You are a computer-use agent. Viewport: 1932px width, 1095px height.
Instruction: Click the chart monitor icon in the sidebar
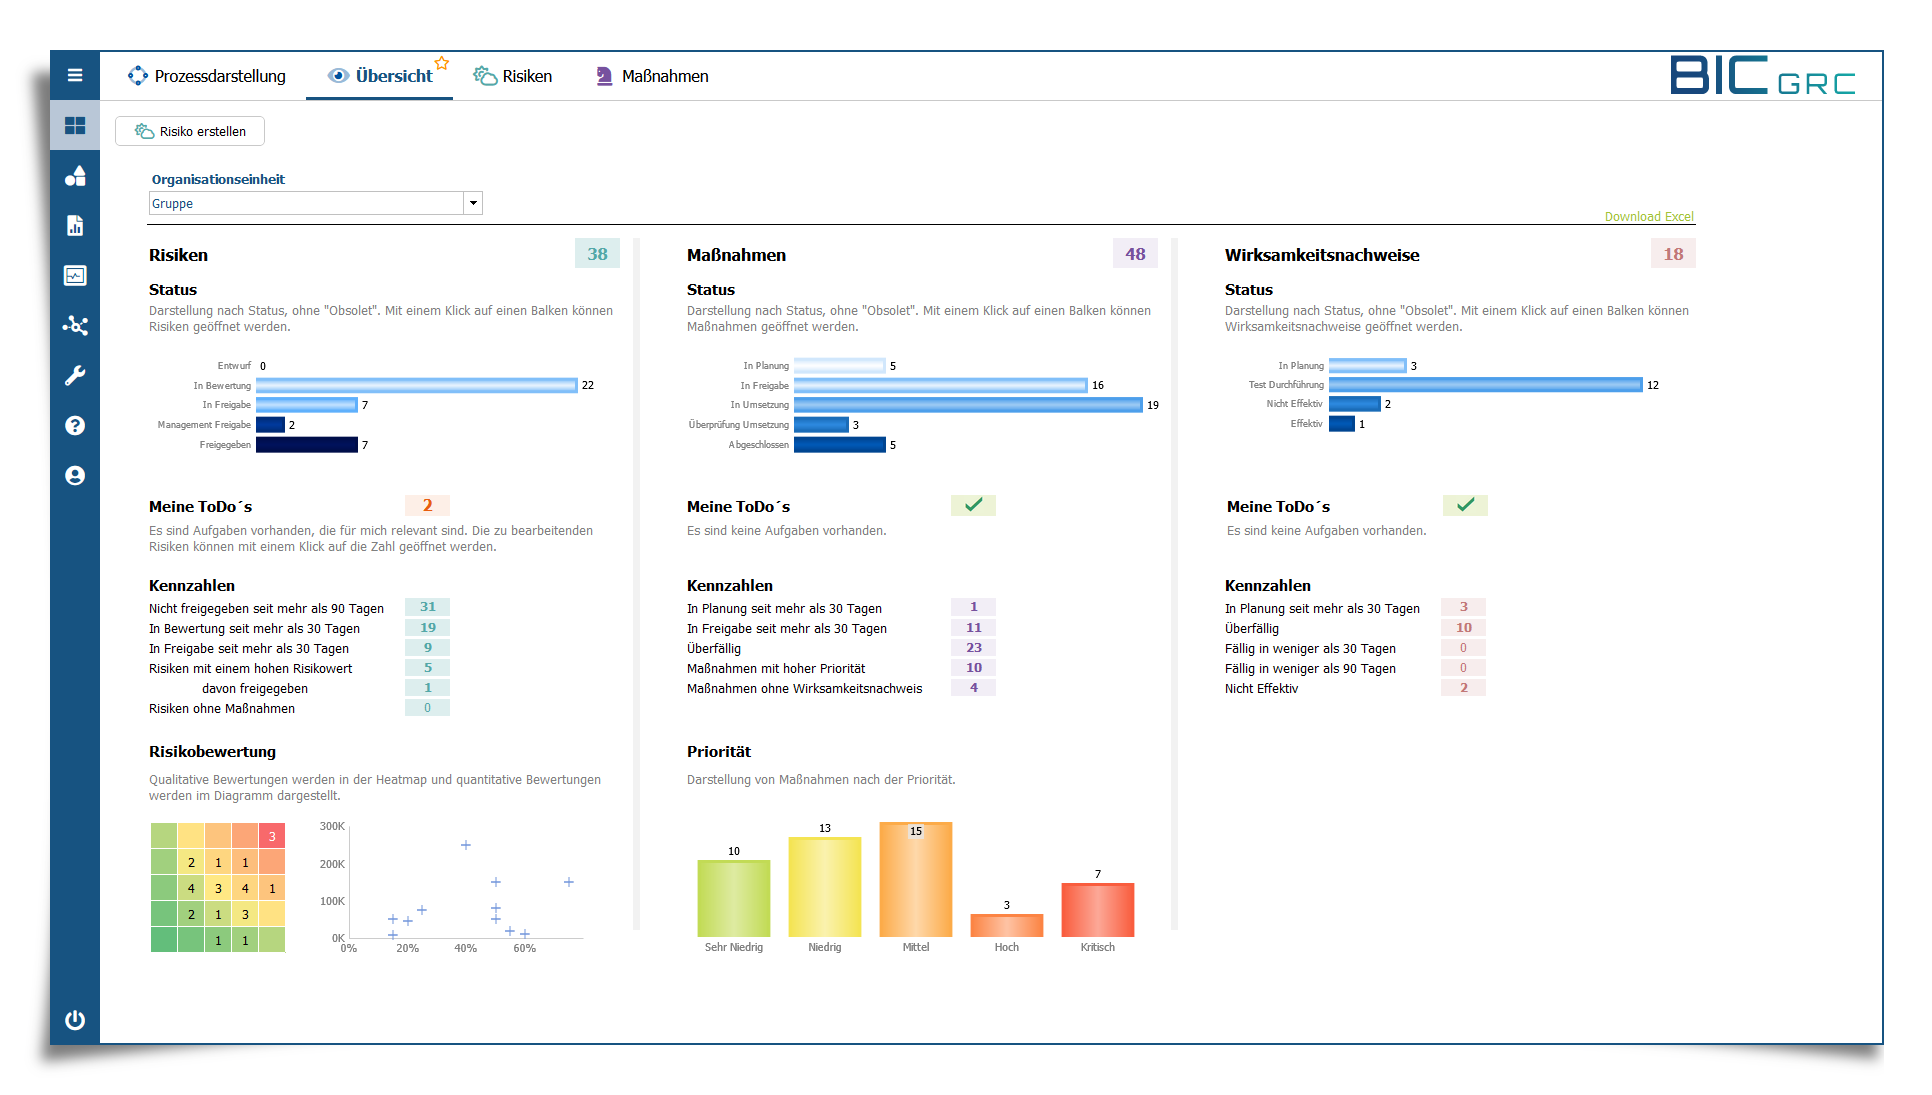(75, 276)
